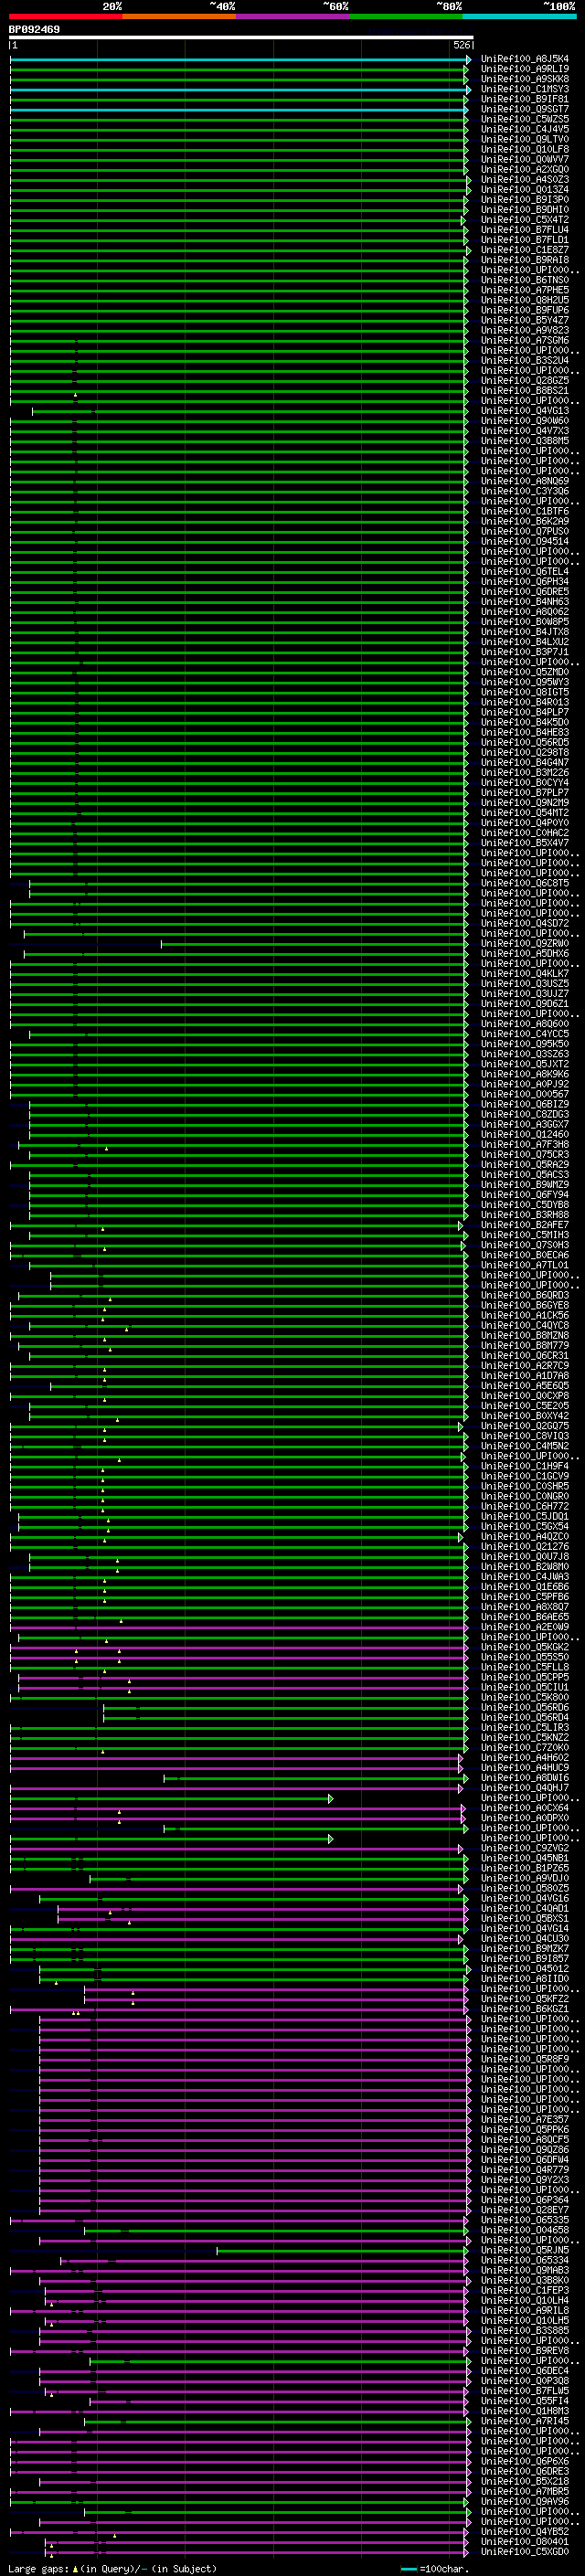The width and height of the screenshot is (585, 2576).
Task: Select label UniRef100_Q75CR3
Action: [x=525, y=1154]
